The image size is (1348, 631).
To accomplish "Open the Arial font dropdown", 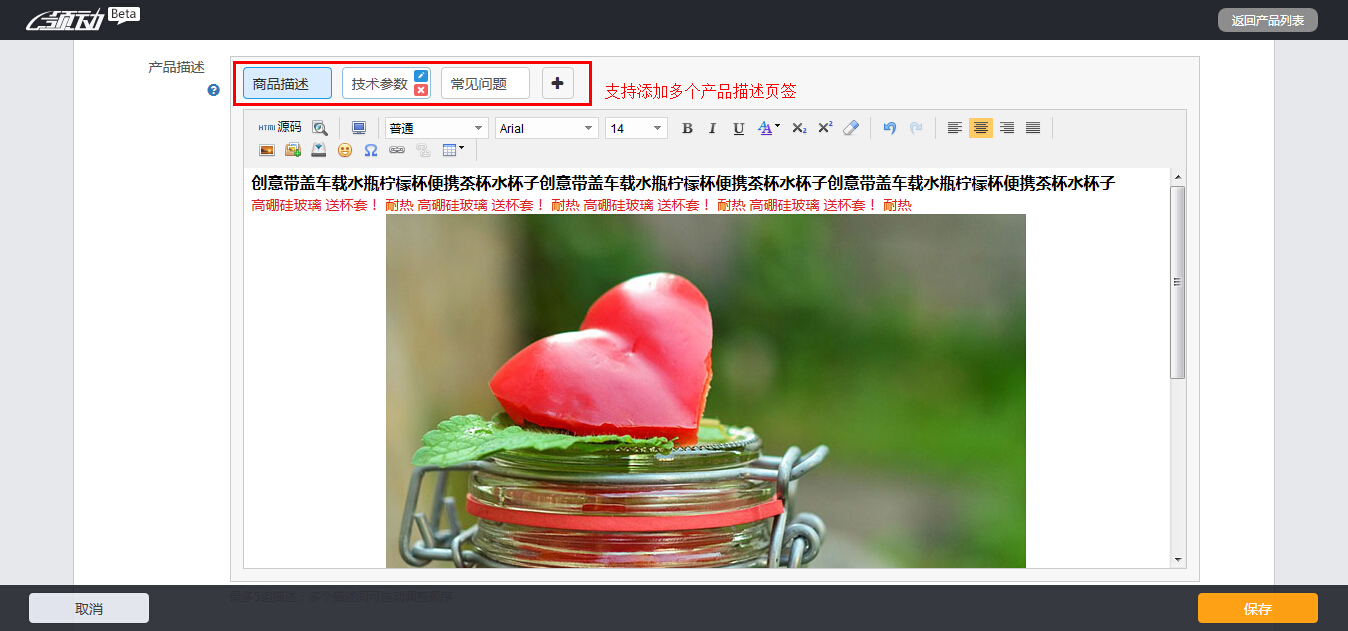I will 546,128.
